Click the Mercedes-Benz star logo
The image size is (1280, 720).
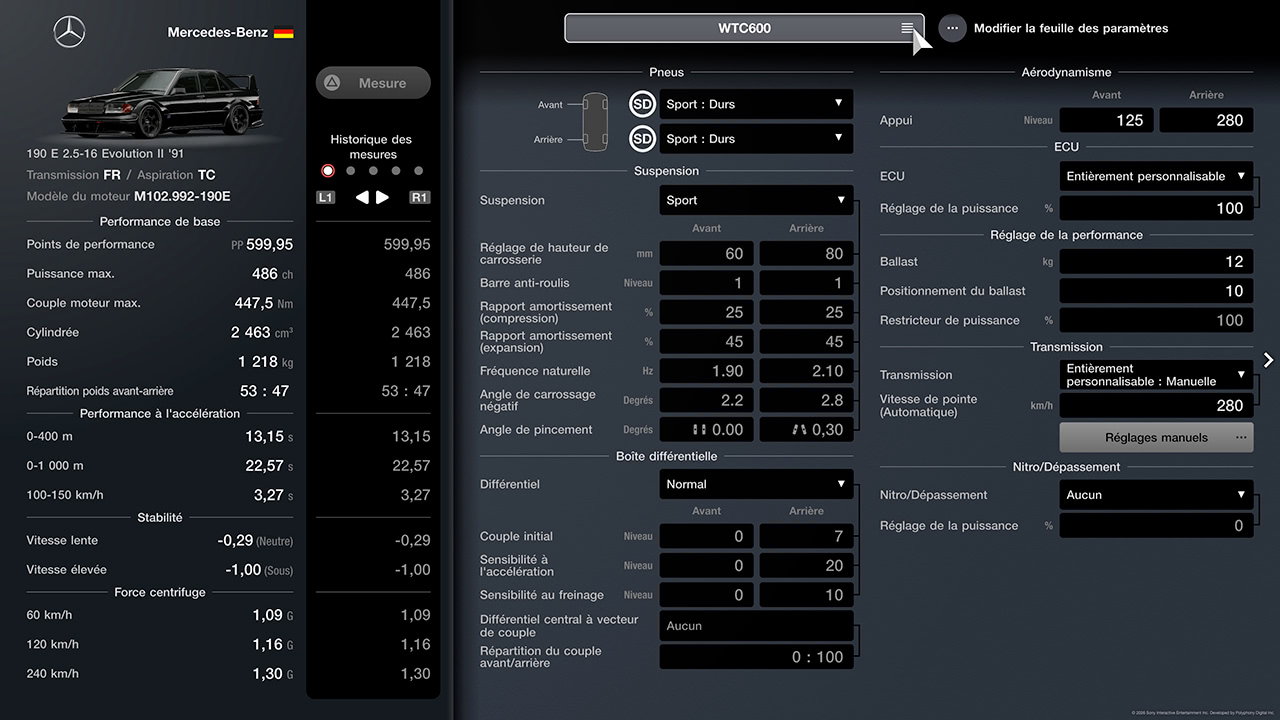[x=69, y=32]
